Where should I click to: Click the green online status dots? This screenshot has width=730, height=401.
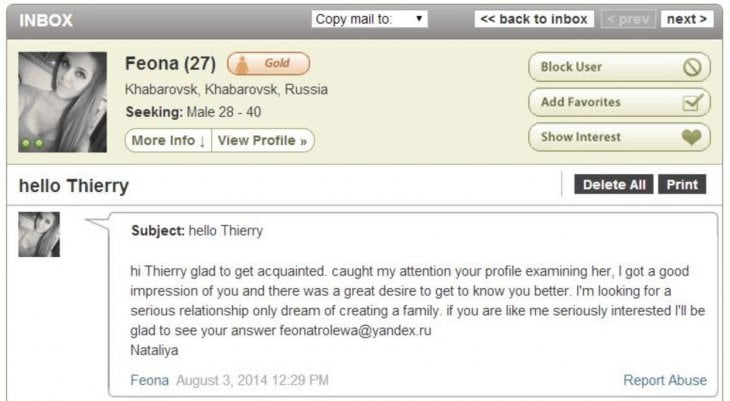33,143
